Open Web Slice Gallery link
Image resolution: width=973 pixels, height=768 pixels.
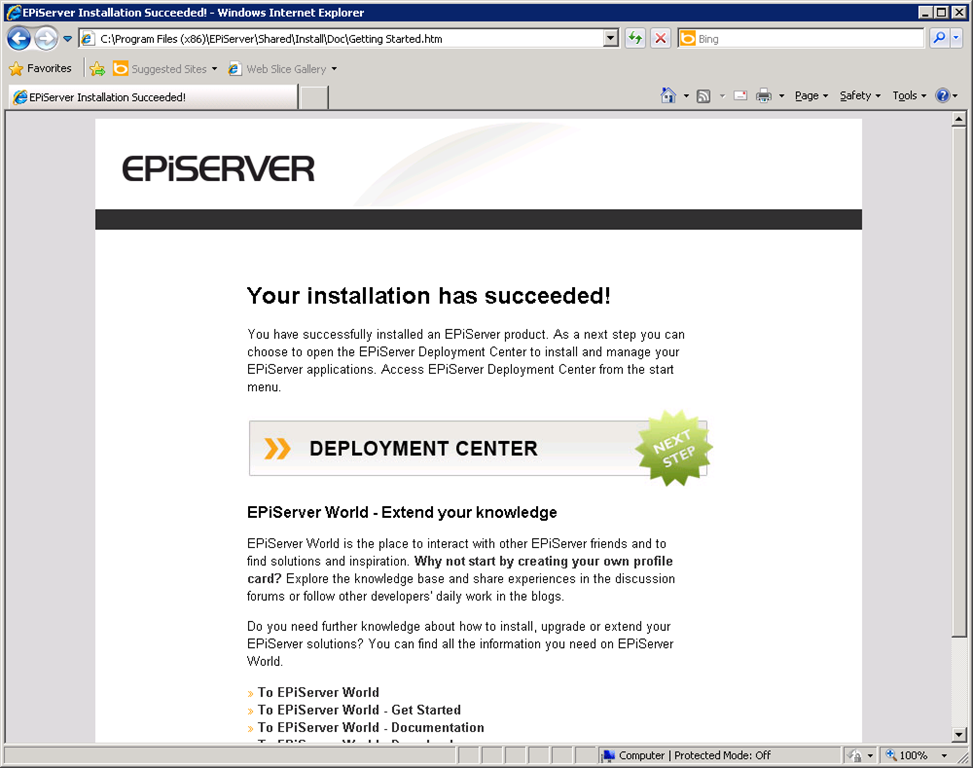pyautogui.click(x=277, y=69)
